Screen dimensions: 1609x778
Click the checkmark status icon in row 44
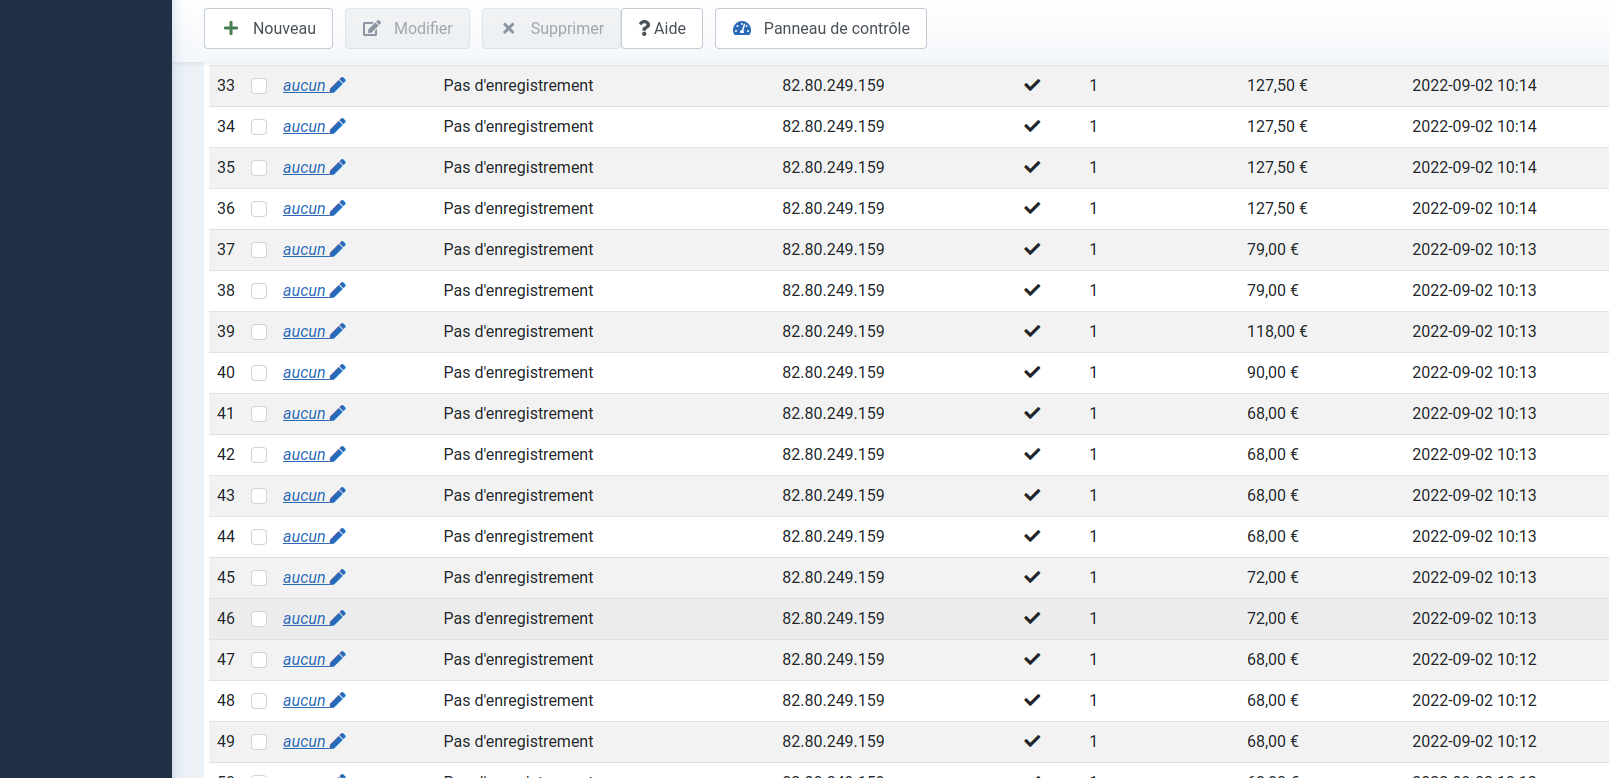coord(1032,536)
